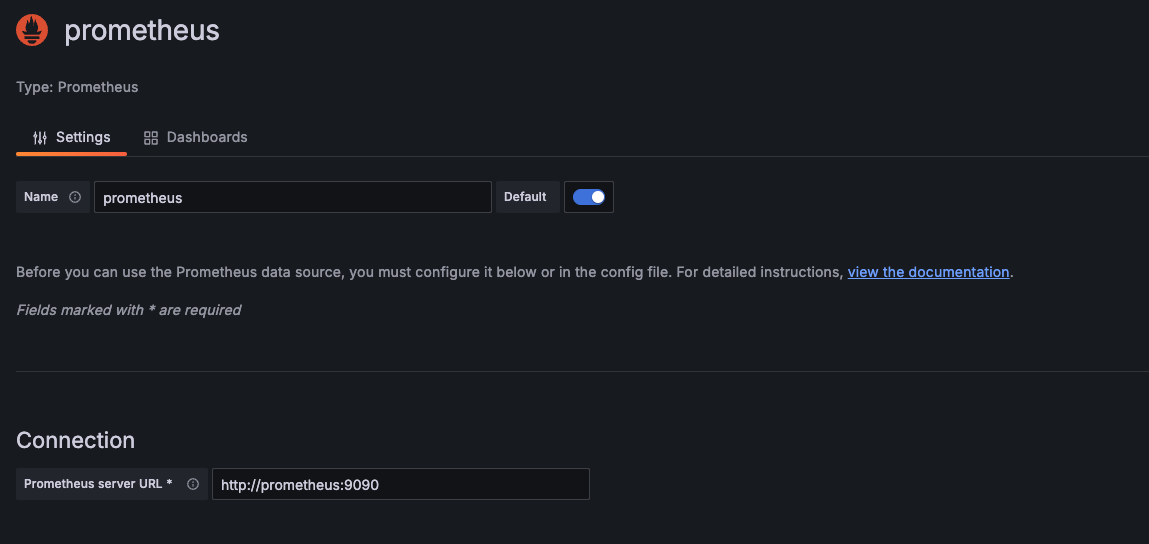Click the grid icon on Dashboards tab

[151, 137]
